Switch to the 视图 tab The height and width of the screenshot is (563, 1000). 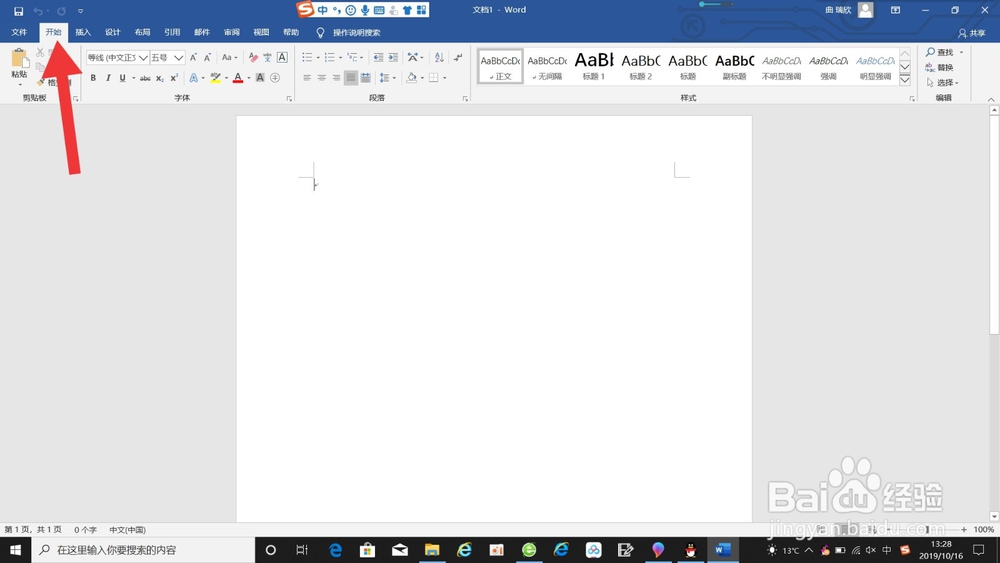(261, 32)
